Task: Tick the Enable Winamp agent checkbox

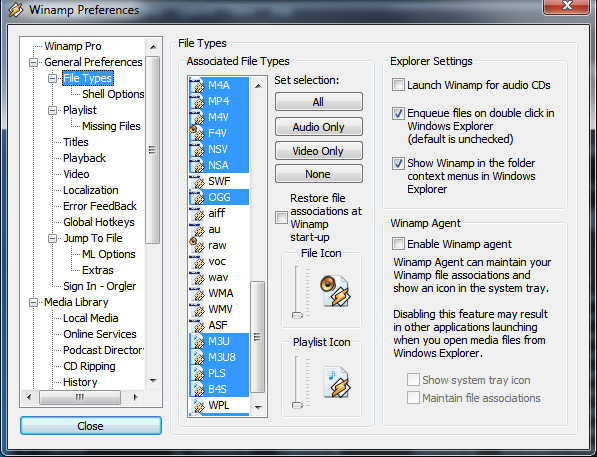Action: click(398, 244)
